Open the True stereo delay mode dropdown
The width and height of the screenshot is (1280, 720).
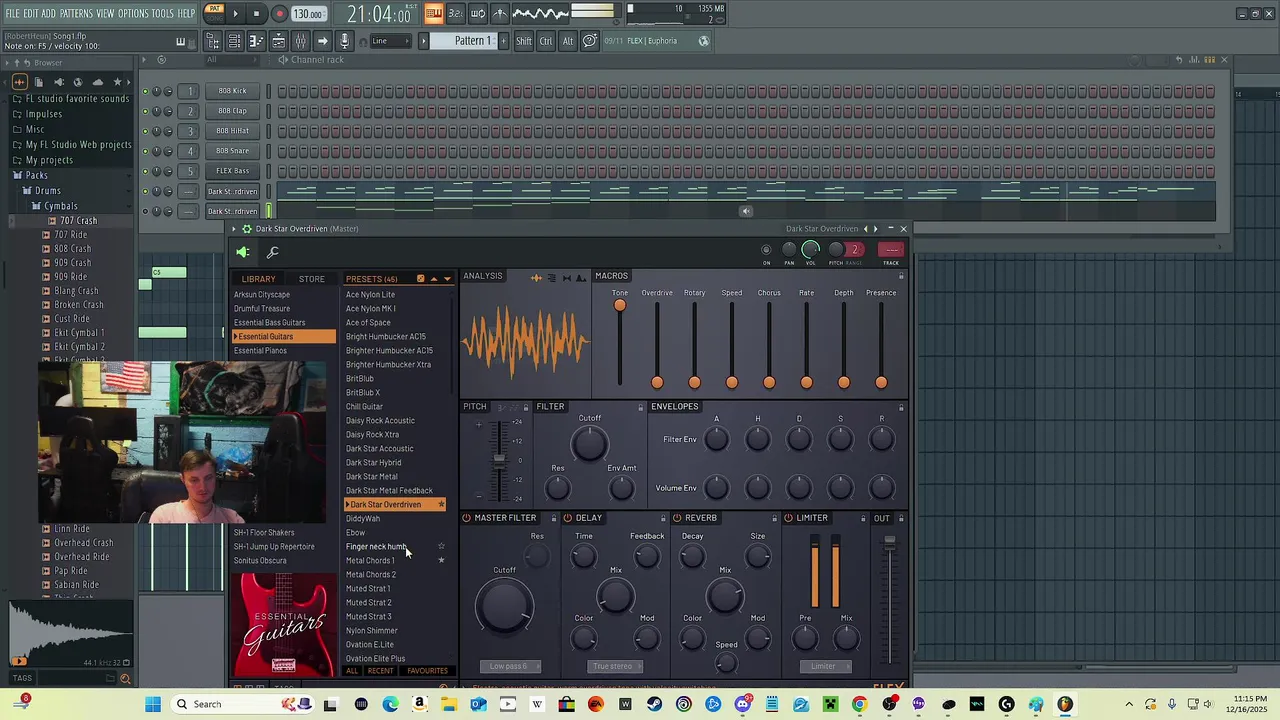(613, 666)
